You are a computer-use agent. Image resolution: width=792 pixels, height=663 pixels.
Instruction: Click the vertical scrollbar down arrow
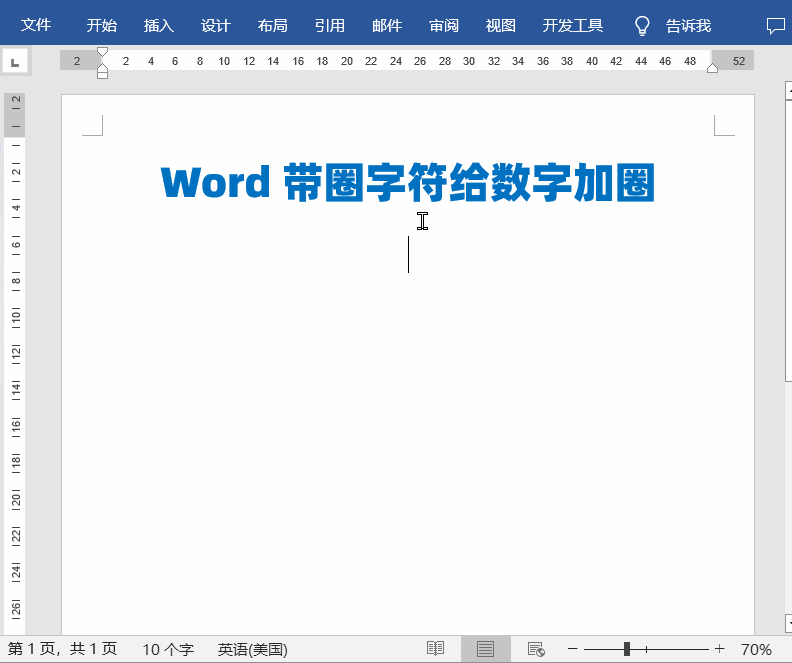click(788, 623)
